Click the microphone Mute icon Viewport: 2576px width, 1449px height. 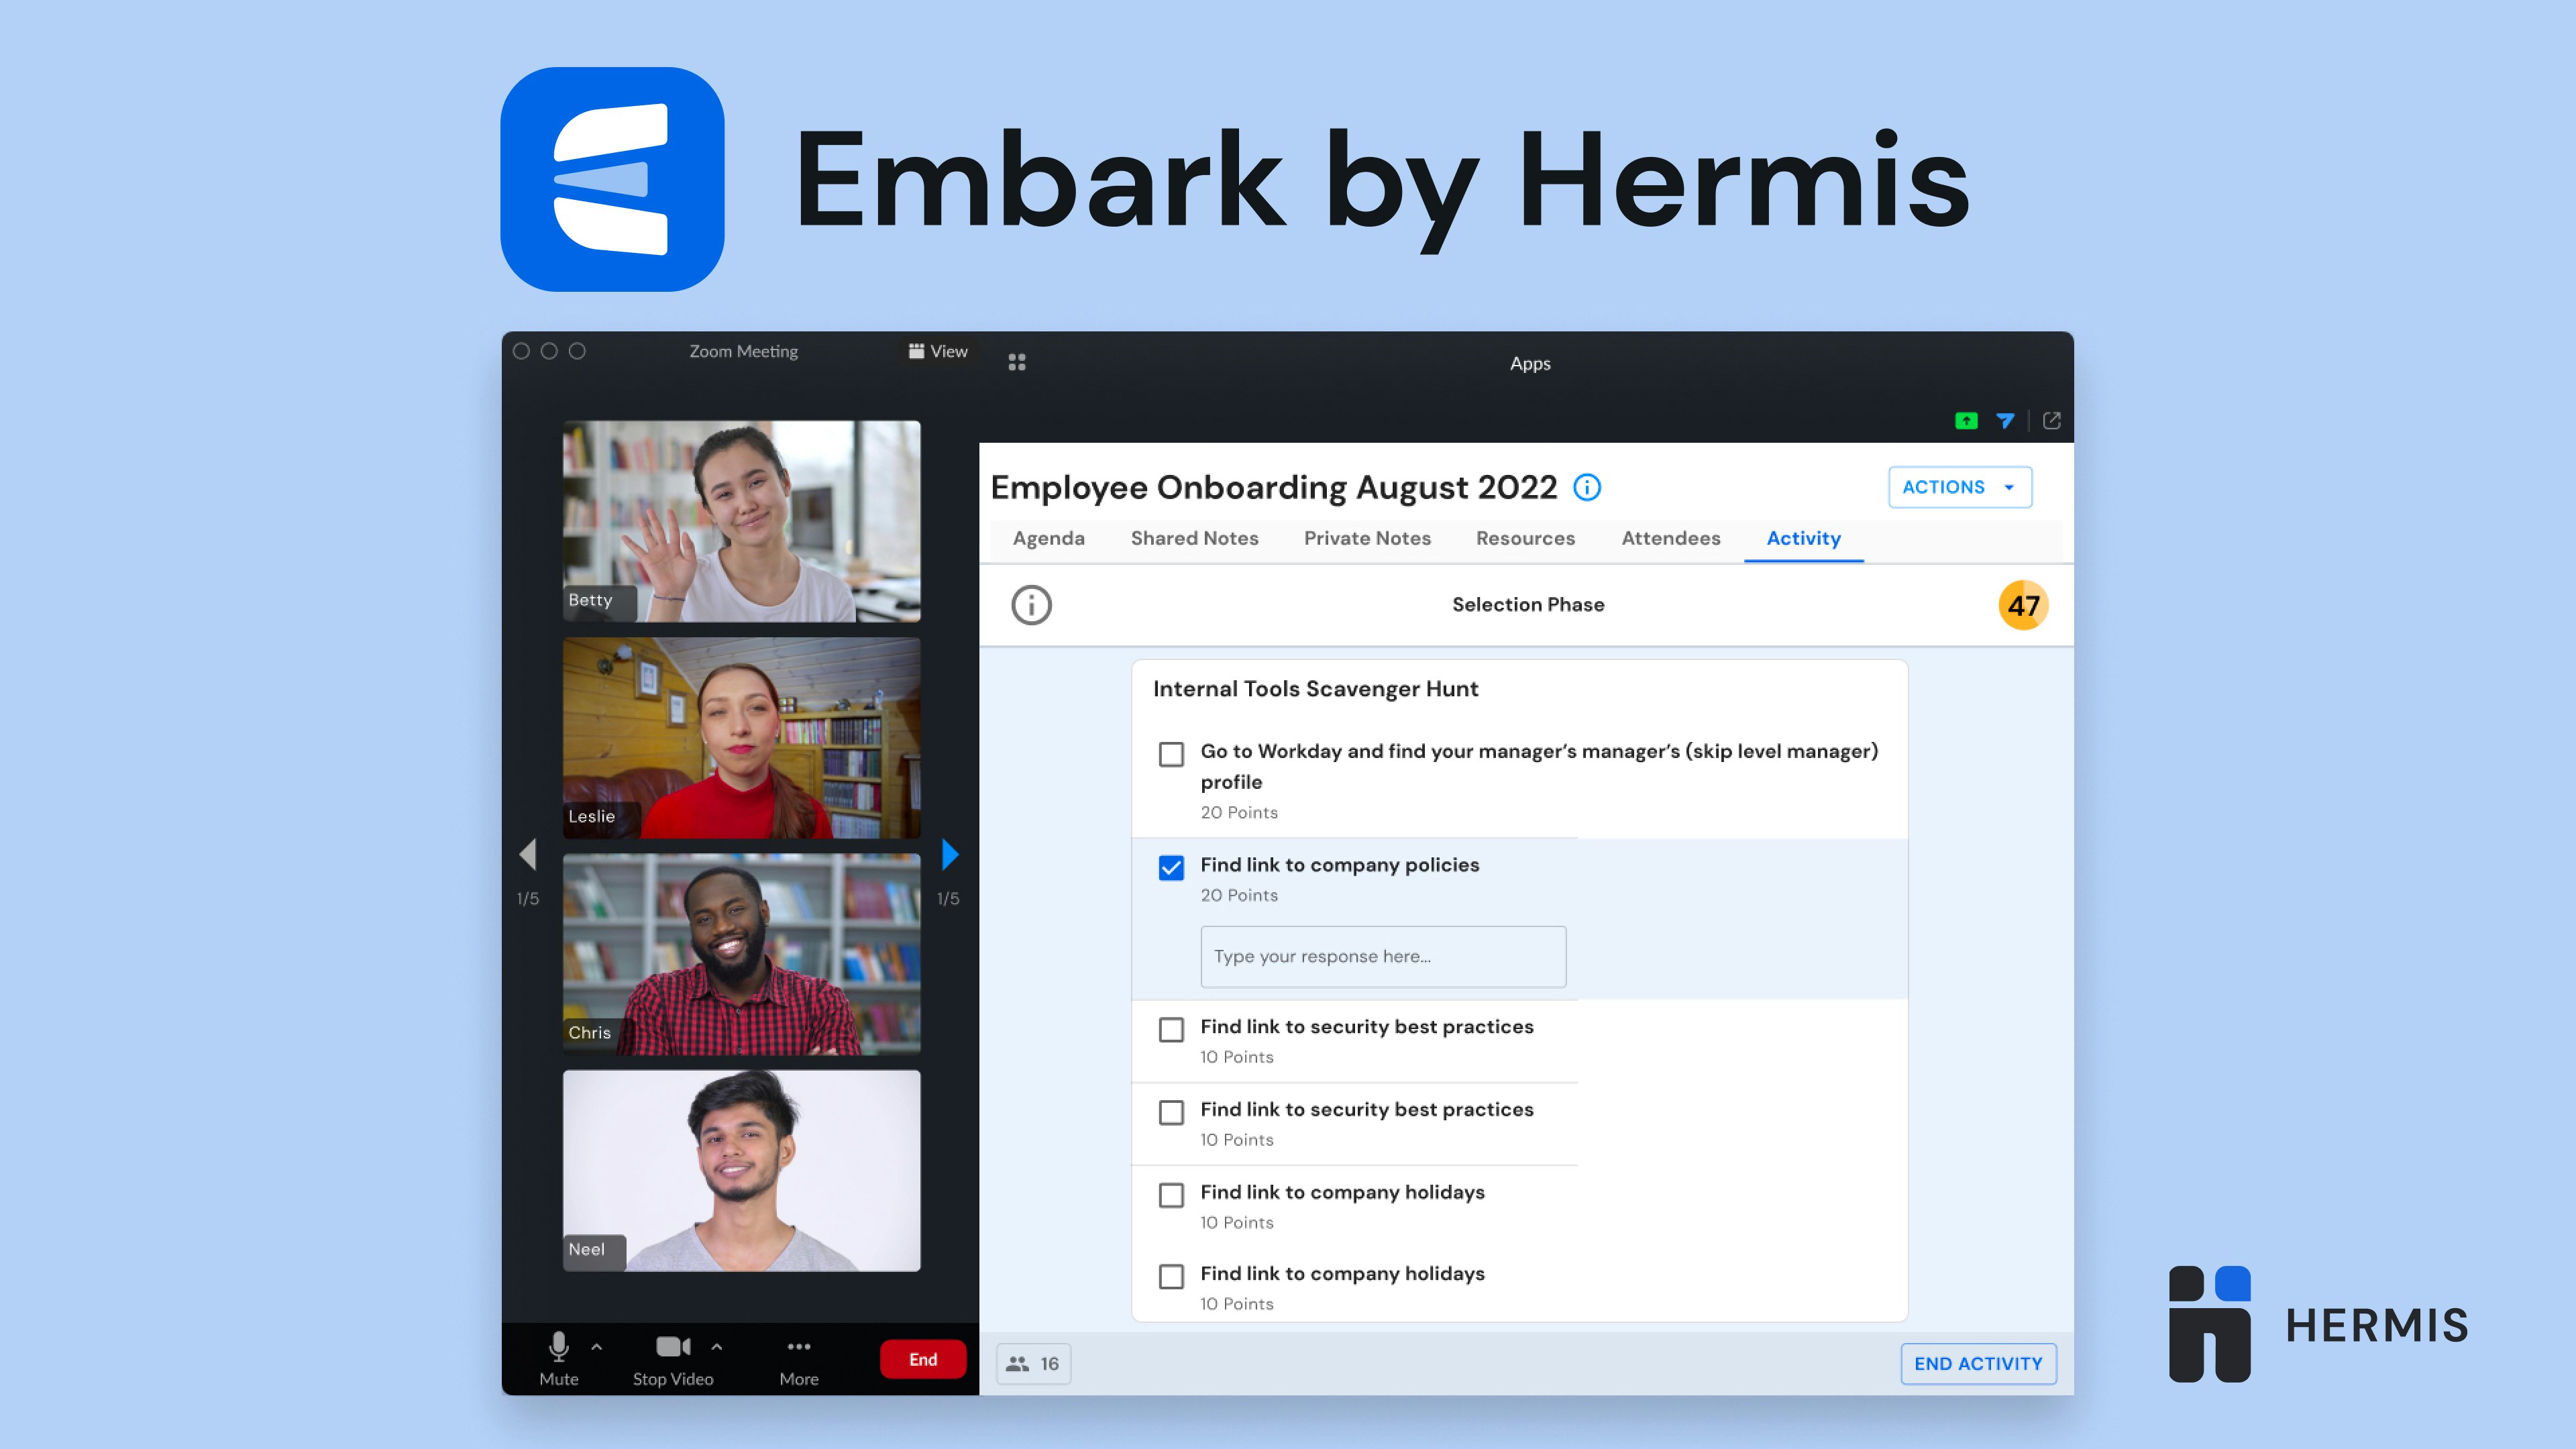tap(558, 1347)
